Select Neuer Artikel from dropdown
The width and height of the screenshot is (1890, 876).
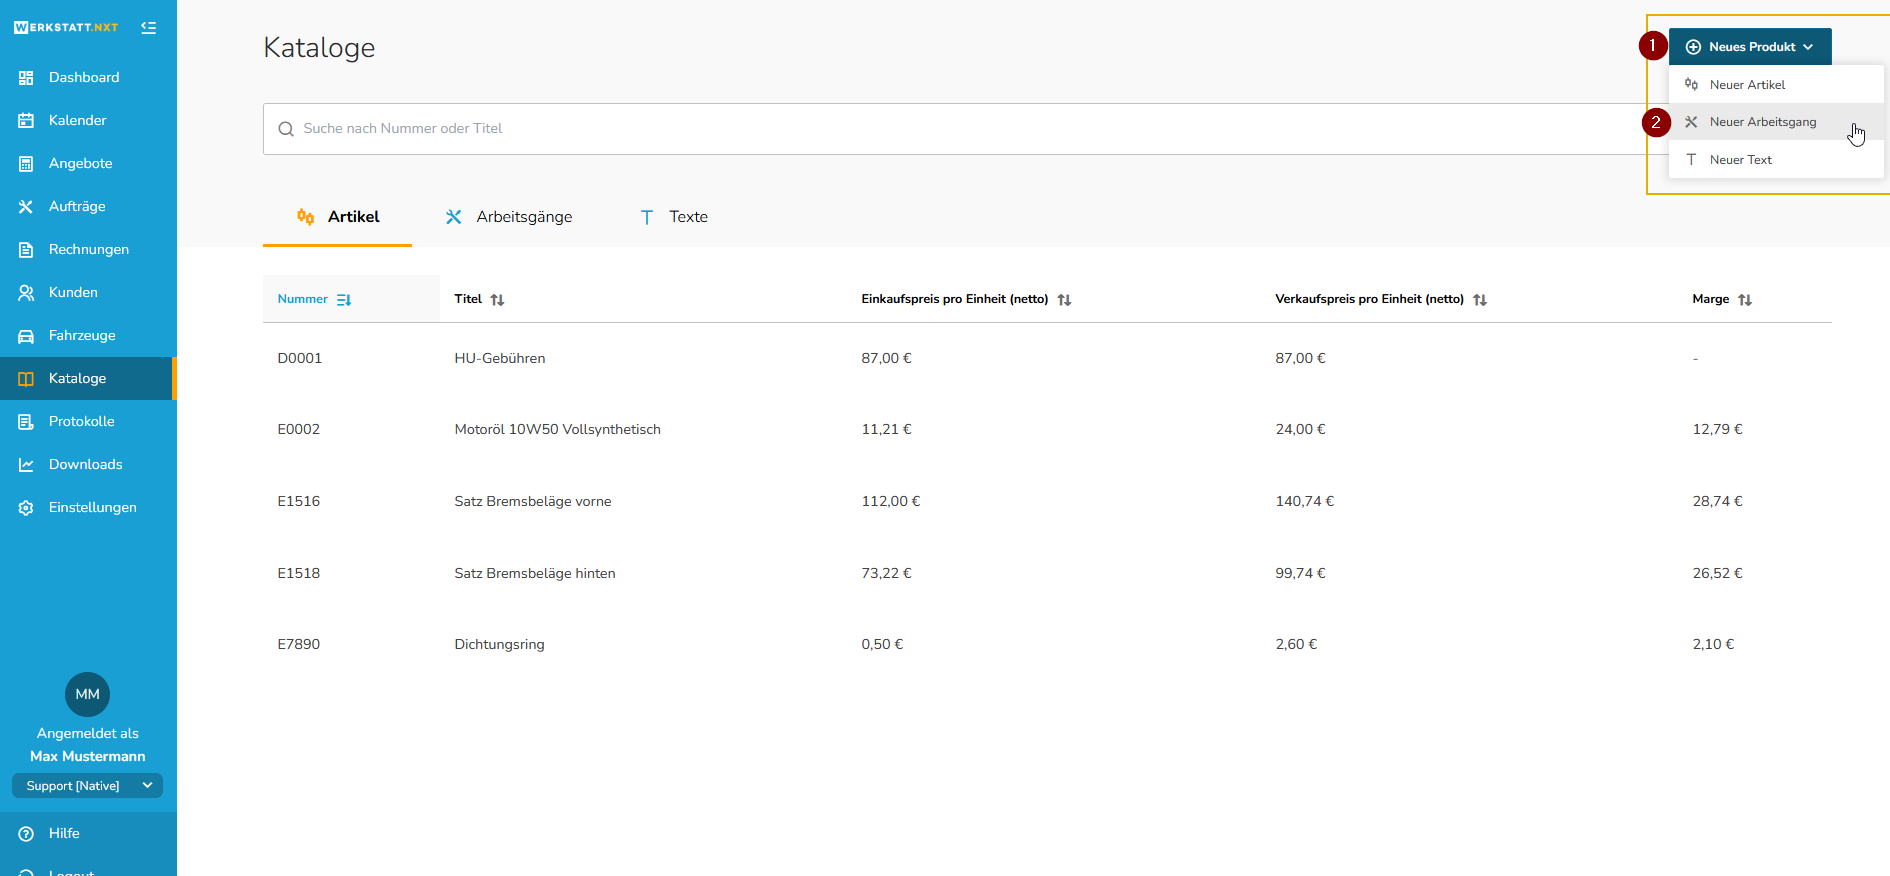1776,85
